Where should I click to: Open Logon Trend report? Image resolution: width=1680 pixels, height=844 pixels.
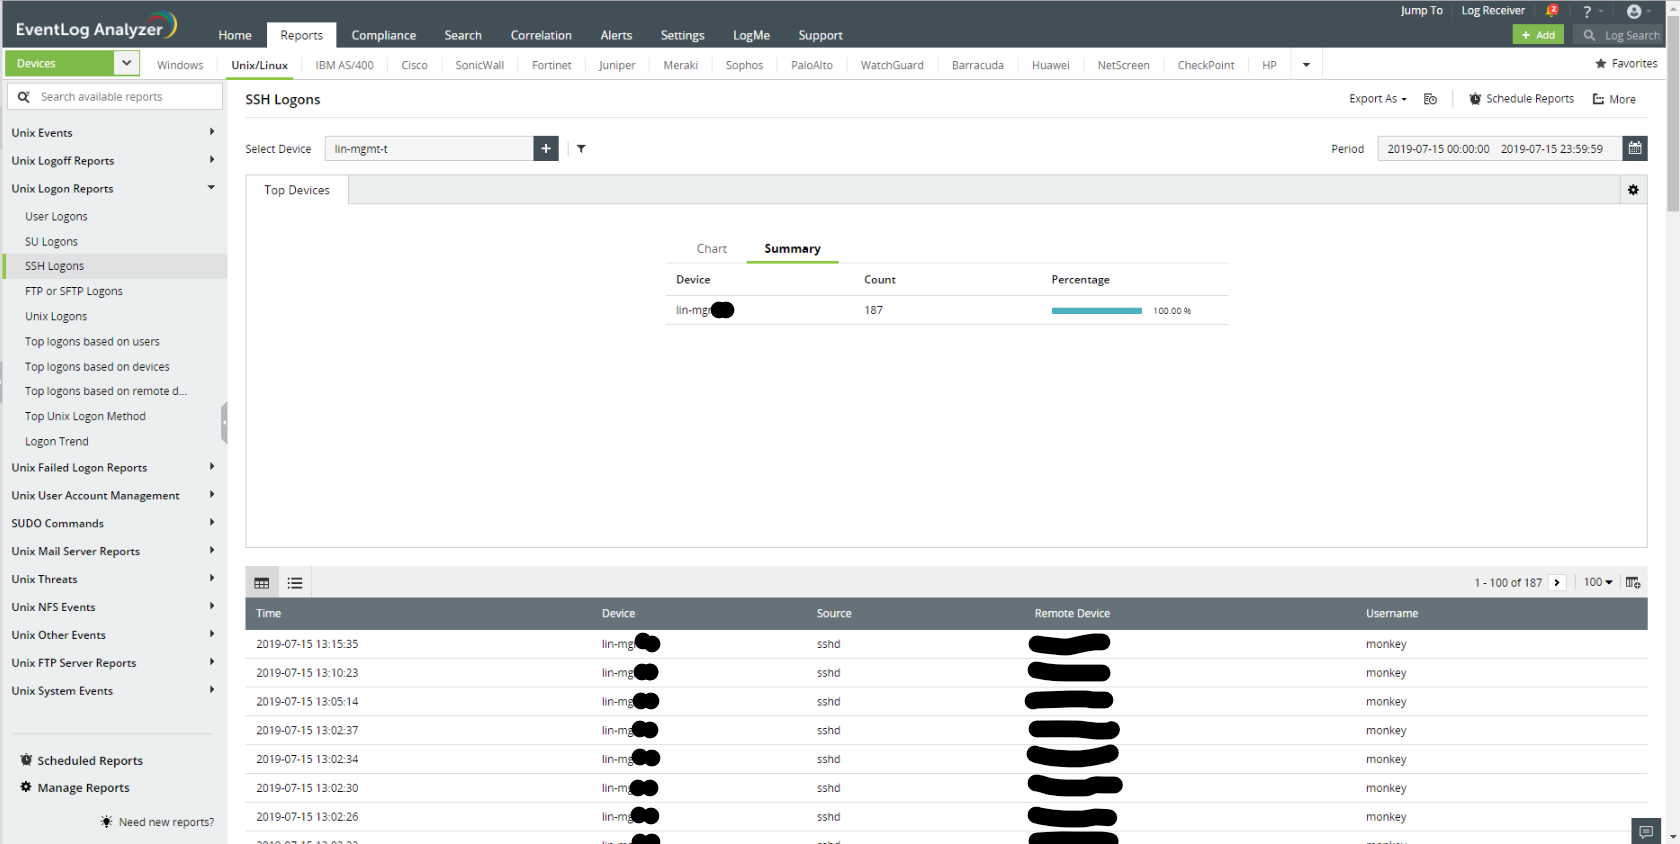click(x=57, y=441)
